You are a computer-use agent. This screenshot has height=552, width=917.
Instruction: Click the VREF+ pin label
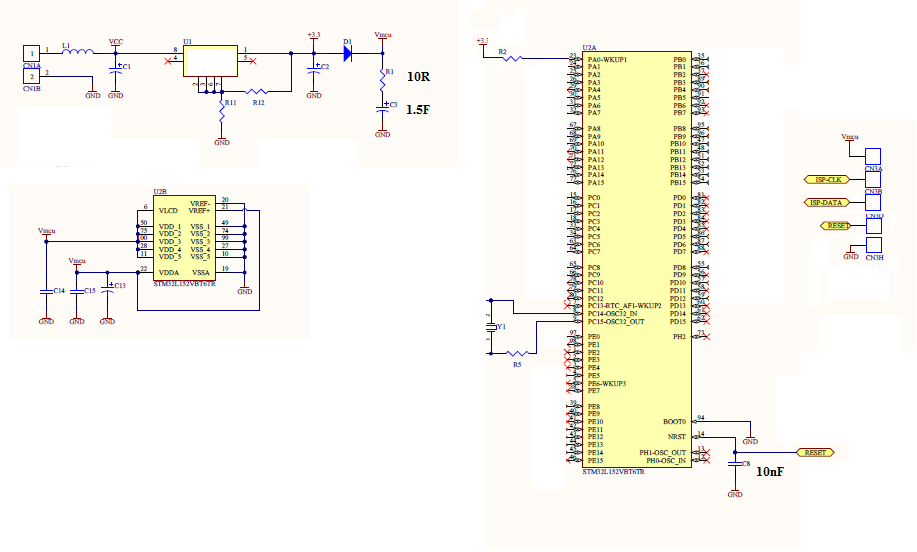[x=199, y=211]
